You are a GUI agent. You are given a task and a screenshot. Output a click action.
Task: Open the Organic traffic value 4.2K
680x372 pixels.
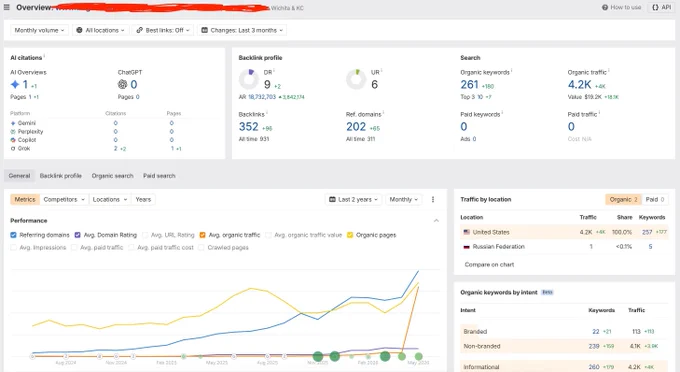(579, 85)
